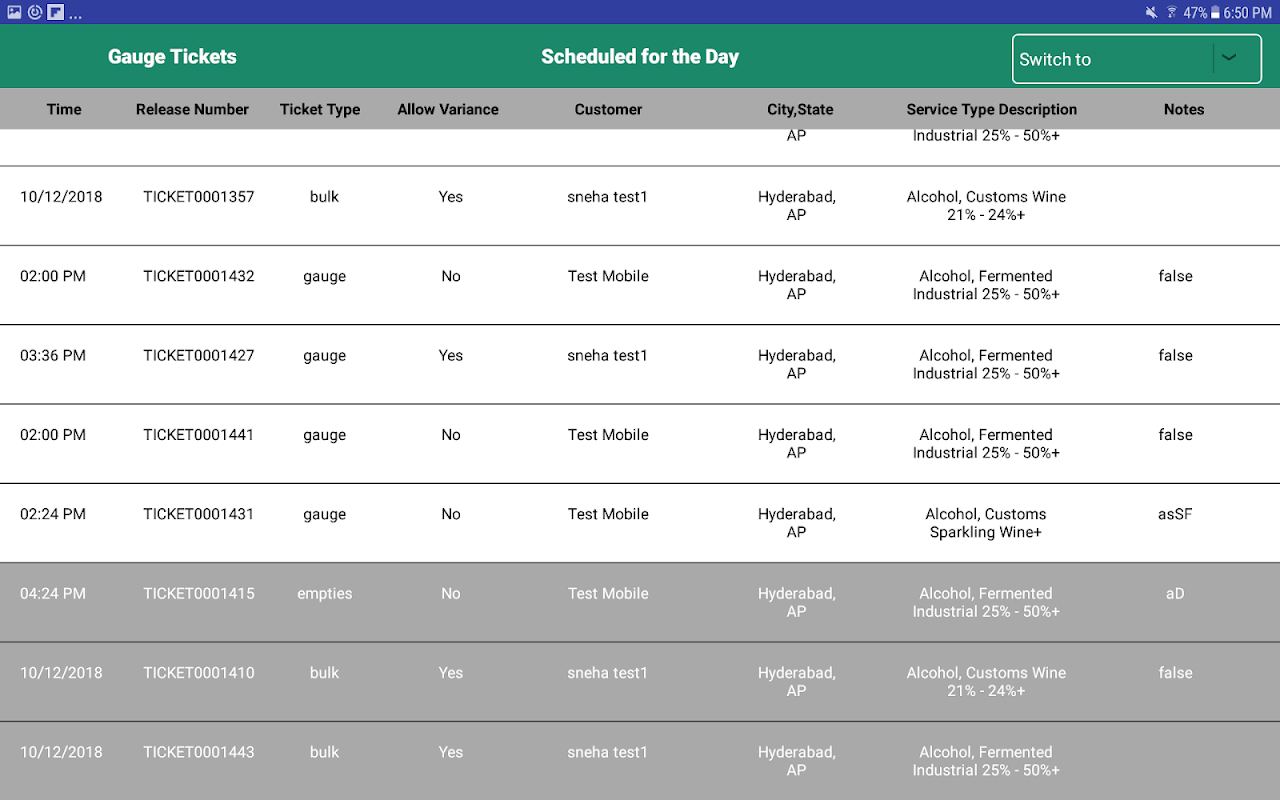The height and width of the screenshot is (800, 1280).
Task: Open ticket TICKET0001432
Action: (199, 276)
